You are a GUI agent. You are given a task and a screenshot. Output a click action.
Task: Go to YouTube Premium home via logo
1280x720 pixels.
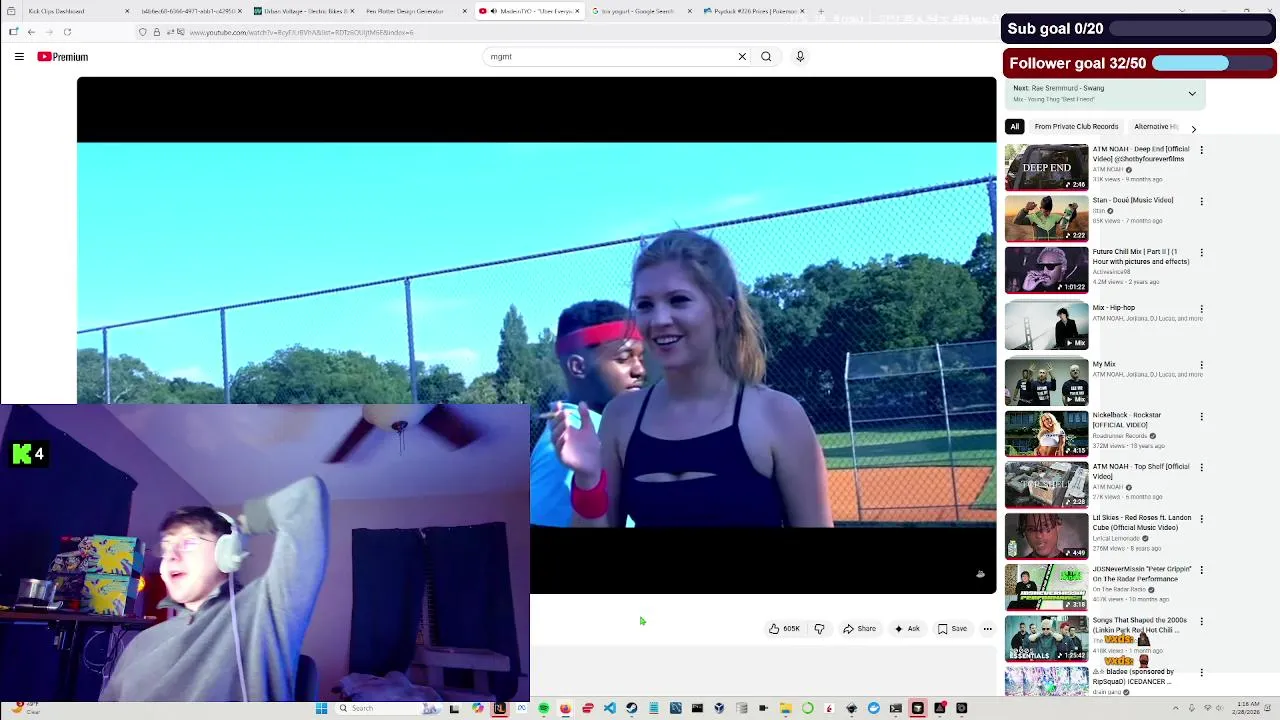coord(63,57)
